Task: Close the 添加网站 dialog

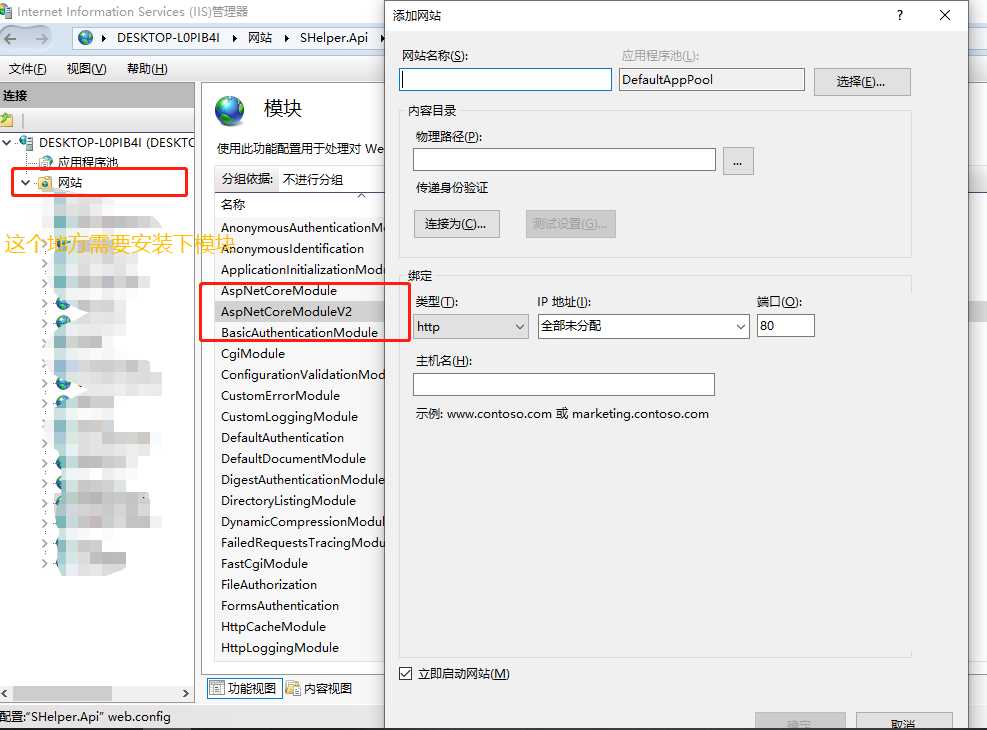Action: pyautogui.click(x=945, y=15)
